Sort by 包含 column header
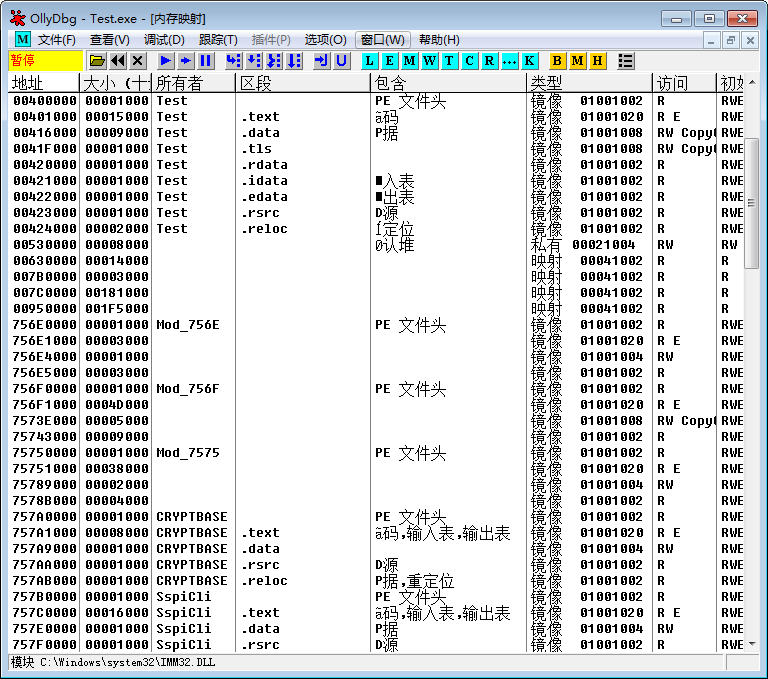The image size is (768, 679). (x=449, y=83)
